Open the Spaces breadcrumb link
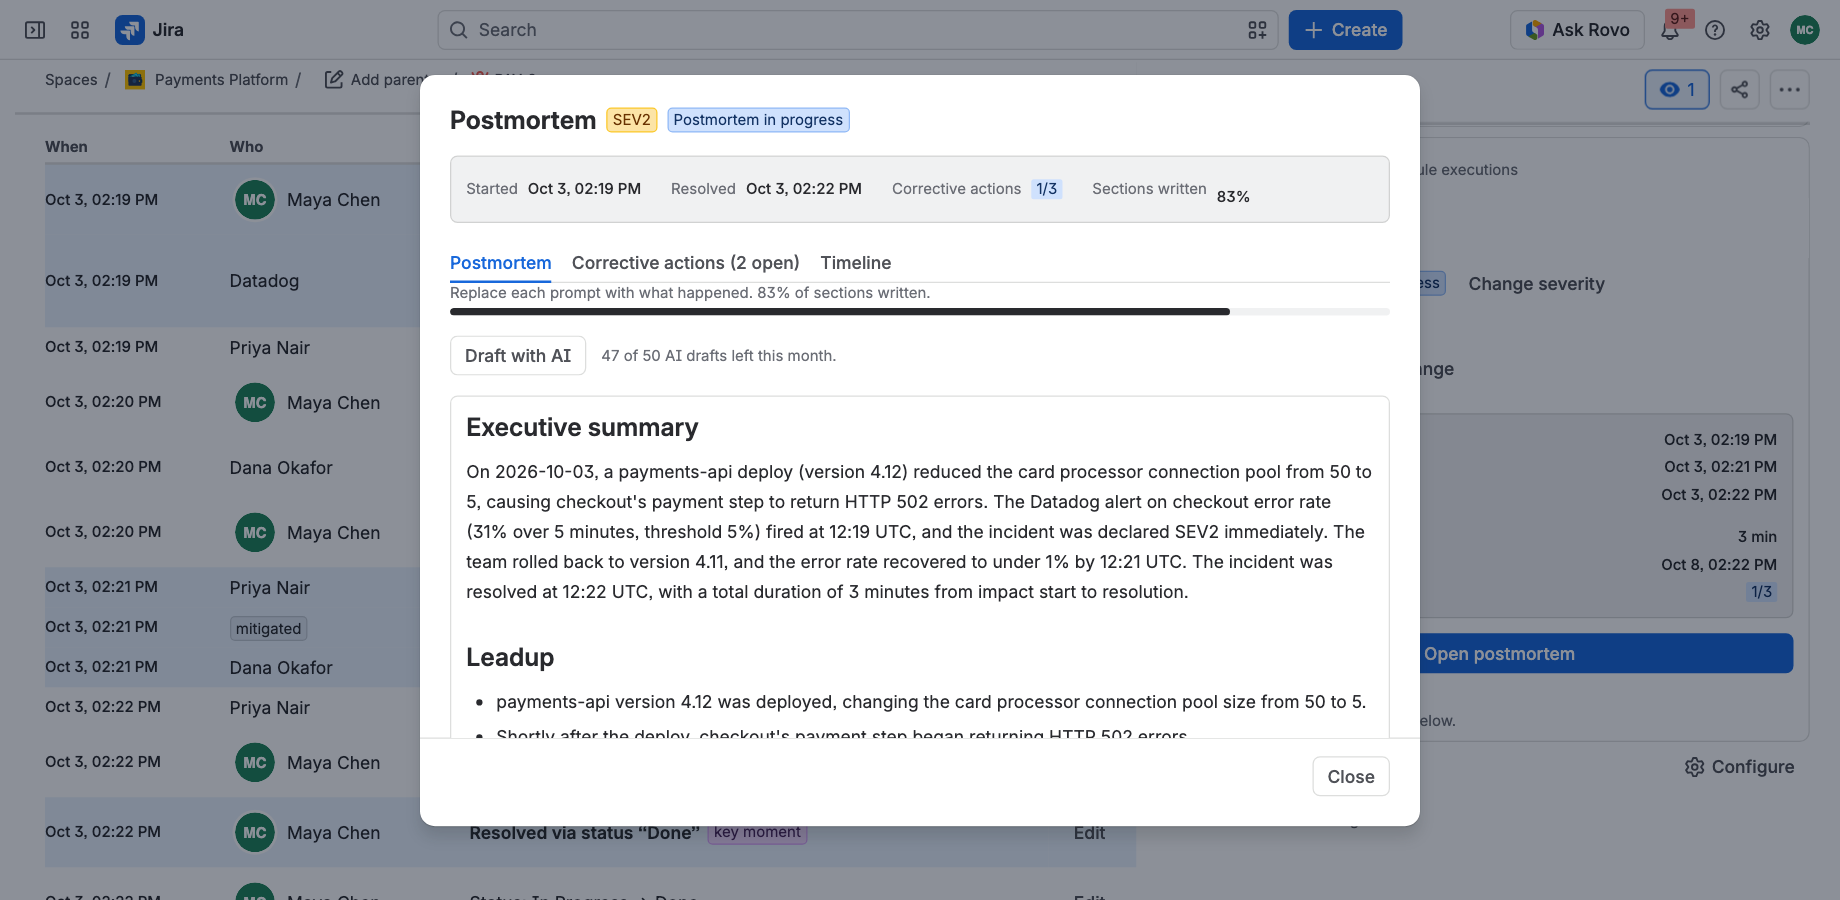Viewport: 1840px width, 900px height. click(x=71, y=80)
